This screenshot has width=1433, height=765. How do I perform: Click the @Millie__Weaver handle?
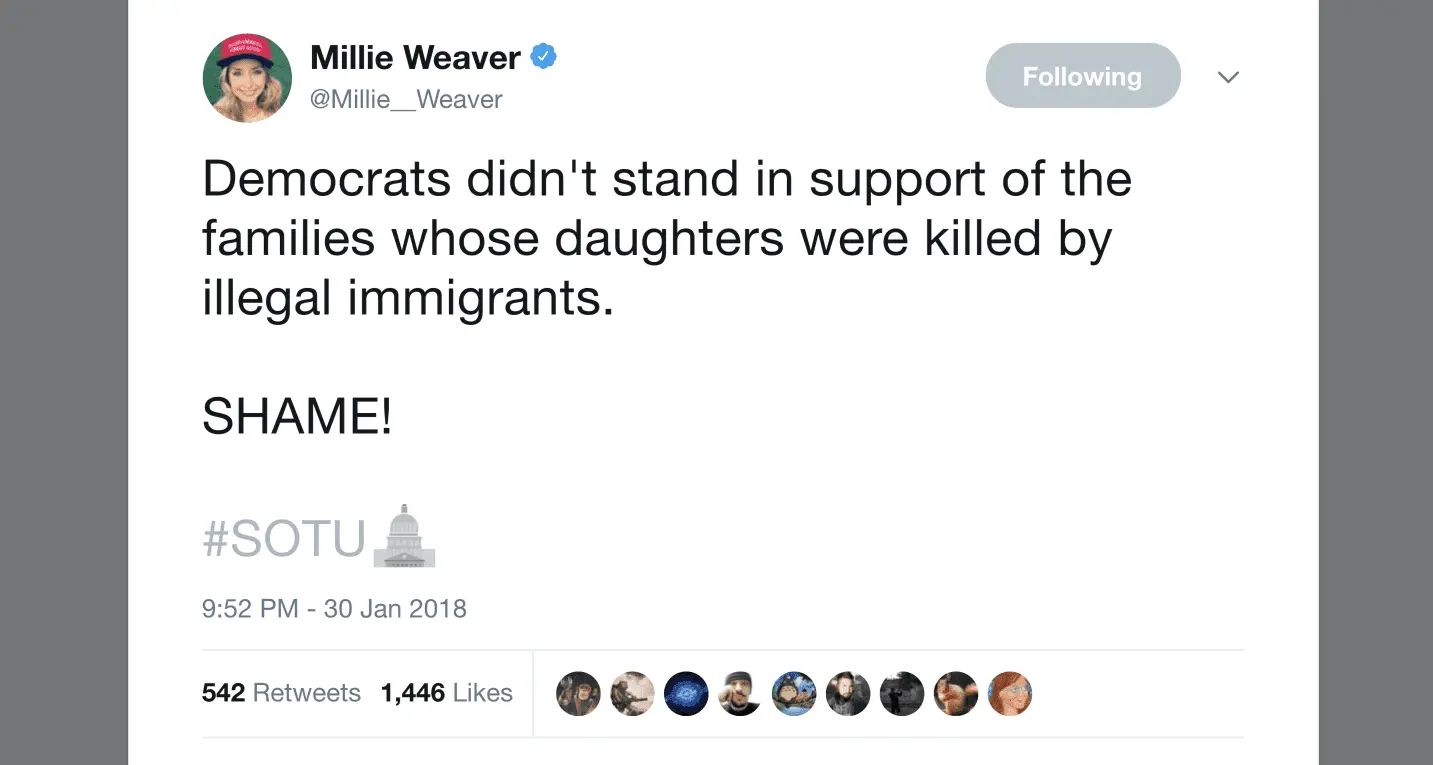point(406,99)
